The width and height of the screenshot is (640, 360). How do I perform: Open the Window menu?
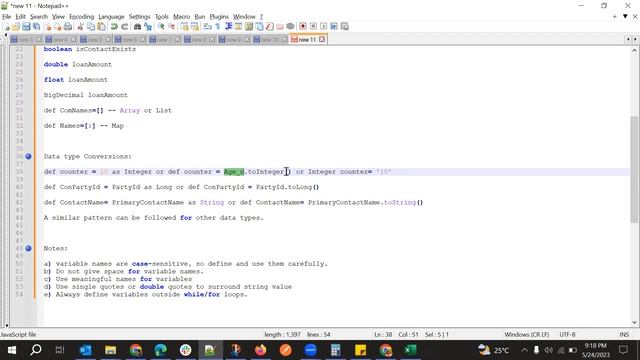tap(244, 17)
